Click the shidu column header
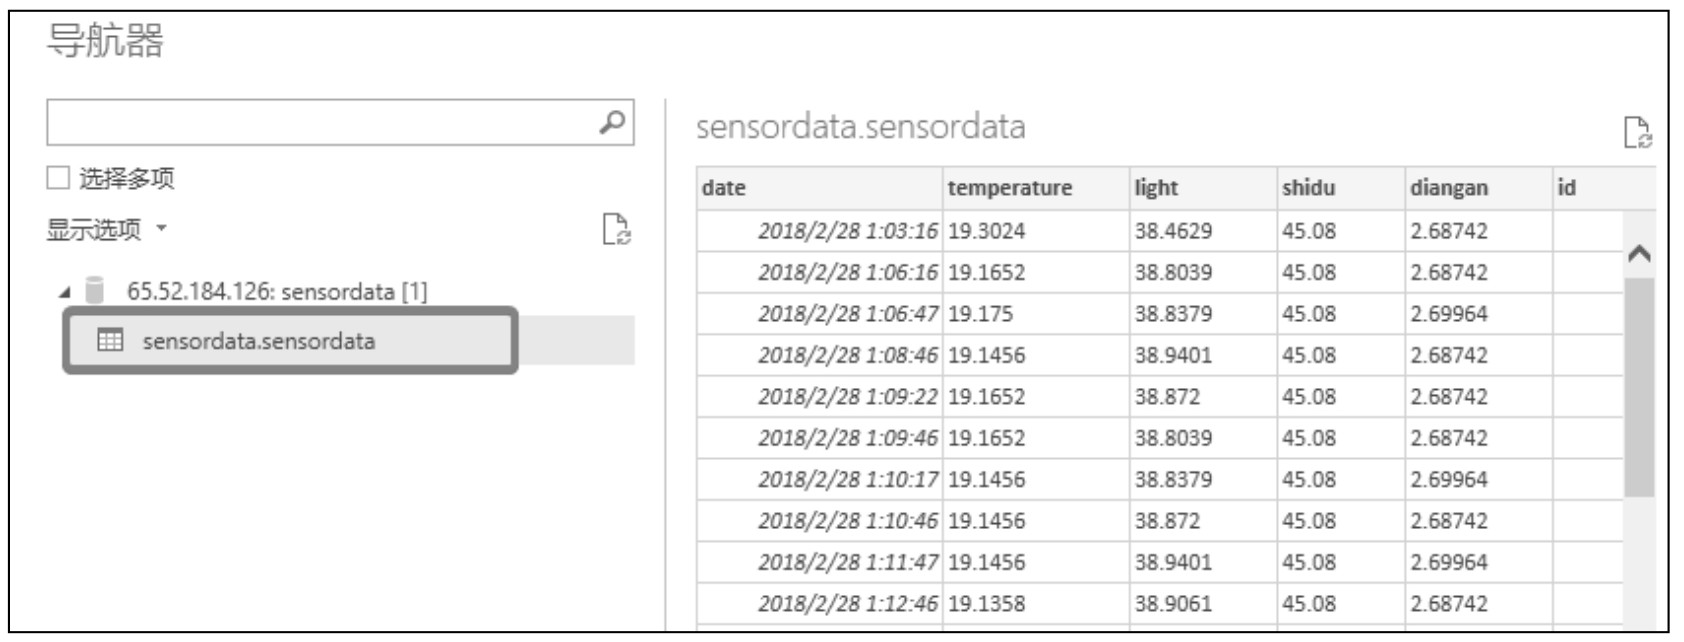The height and width of the screenshot is (642, 1684). (x=1341, y=188)
